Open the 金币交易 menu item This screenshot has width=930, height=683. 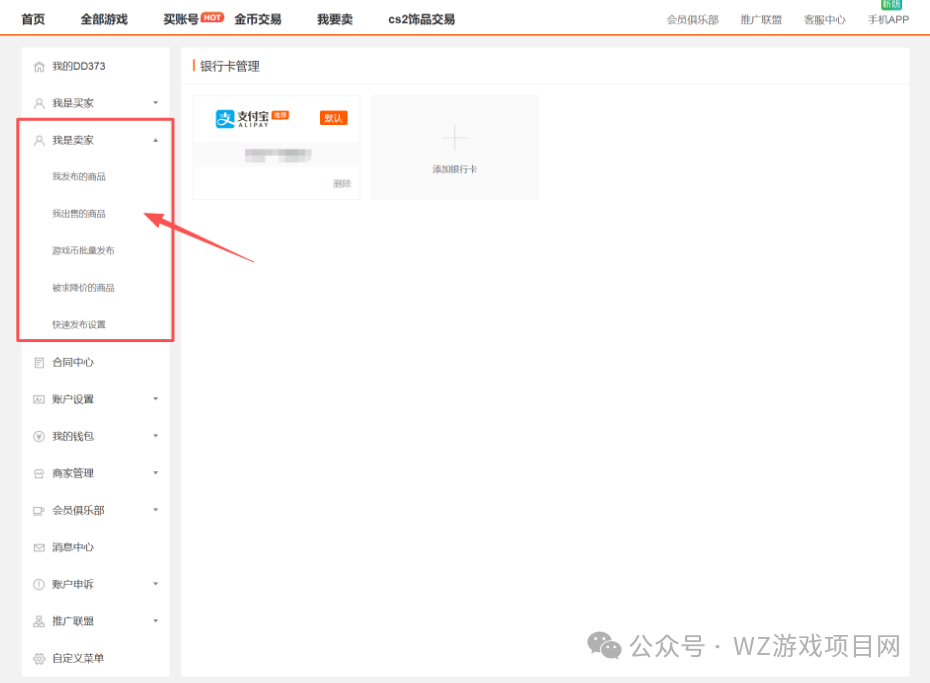click(x=258, y=18)
